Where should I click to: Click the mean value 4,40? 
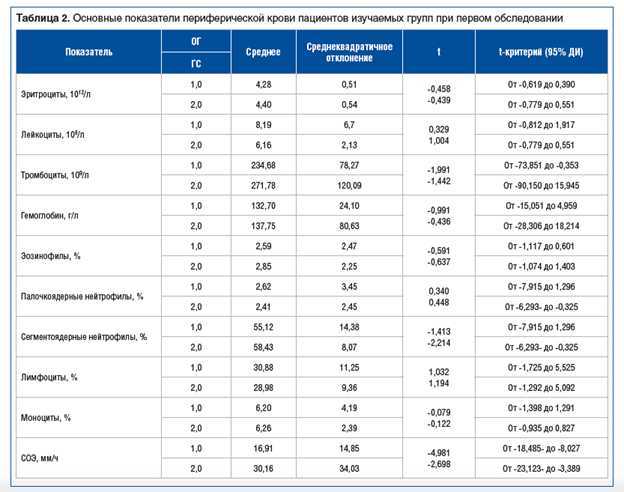pyautogui.click(x=263, y=105)
